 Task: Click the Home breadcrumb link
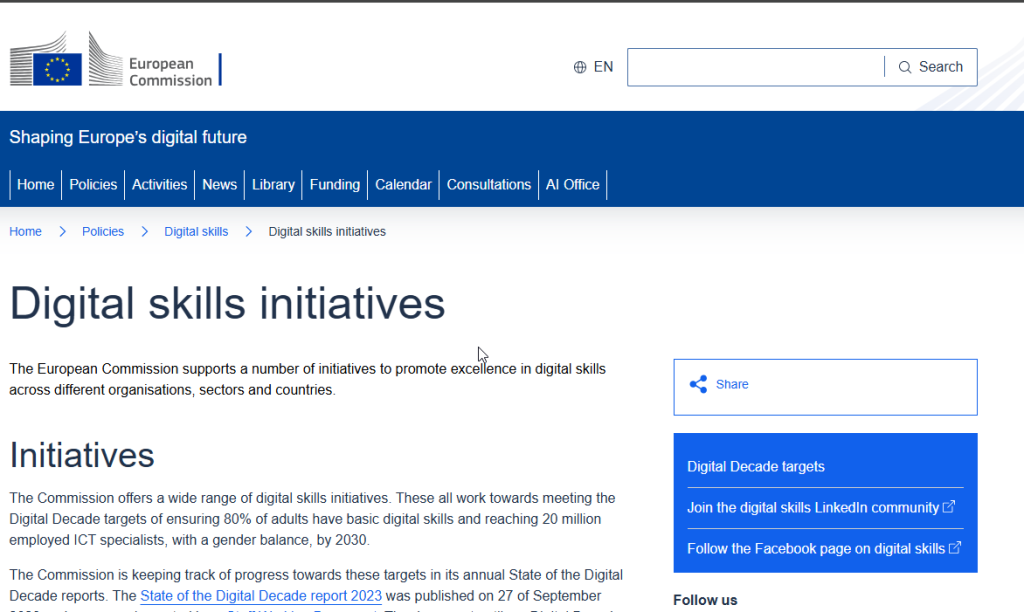point(26,232)
